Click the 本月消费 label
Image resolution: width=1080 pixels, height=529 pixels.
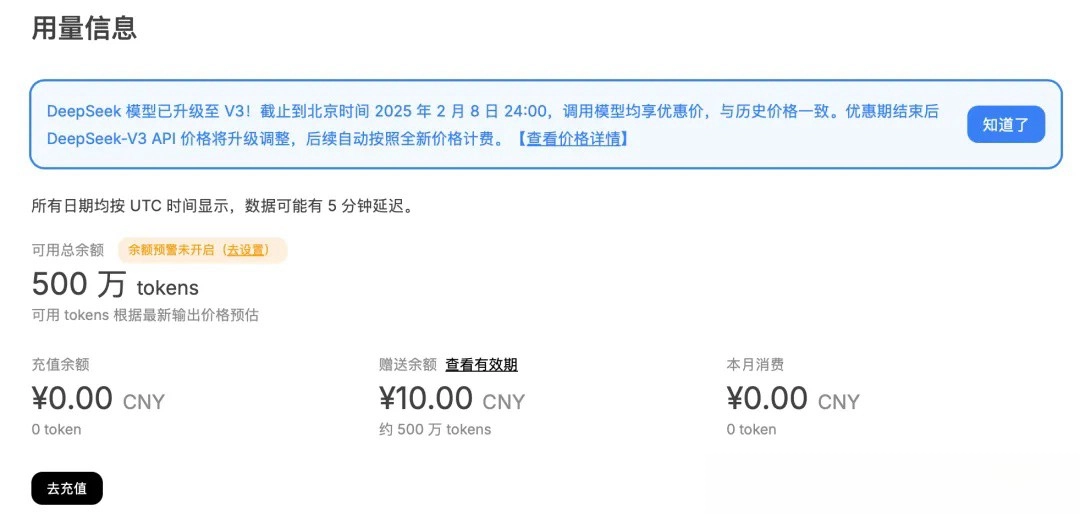(x=755, y=365)
